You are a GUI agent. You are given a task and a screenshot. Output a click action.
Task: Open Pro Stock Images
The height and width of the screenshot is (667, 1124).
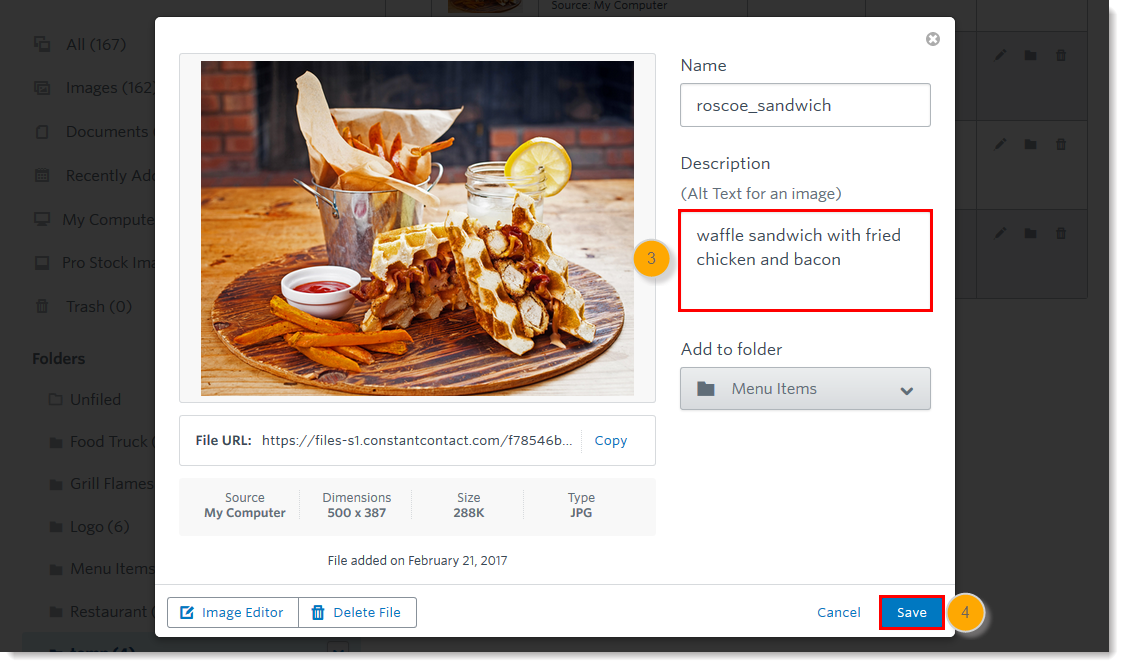[108, 262]
